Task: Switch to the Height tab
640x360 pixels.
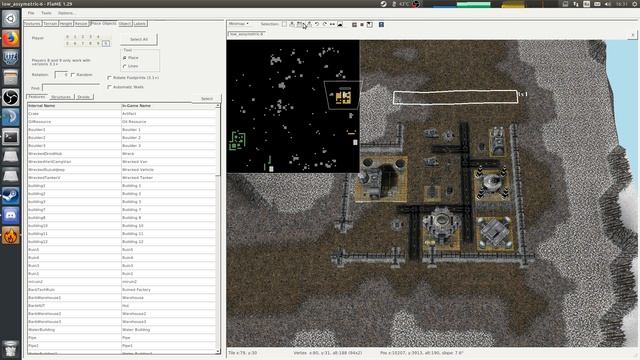Action: click(x=66, y=24)
